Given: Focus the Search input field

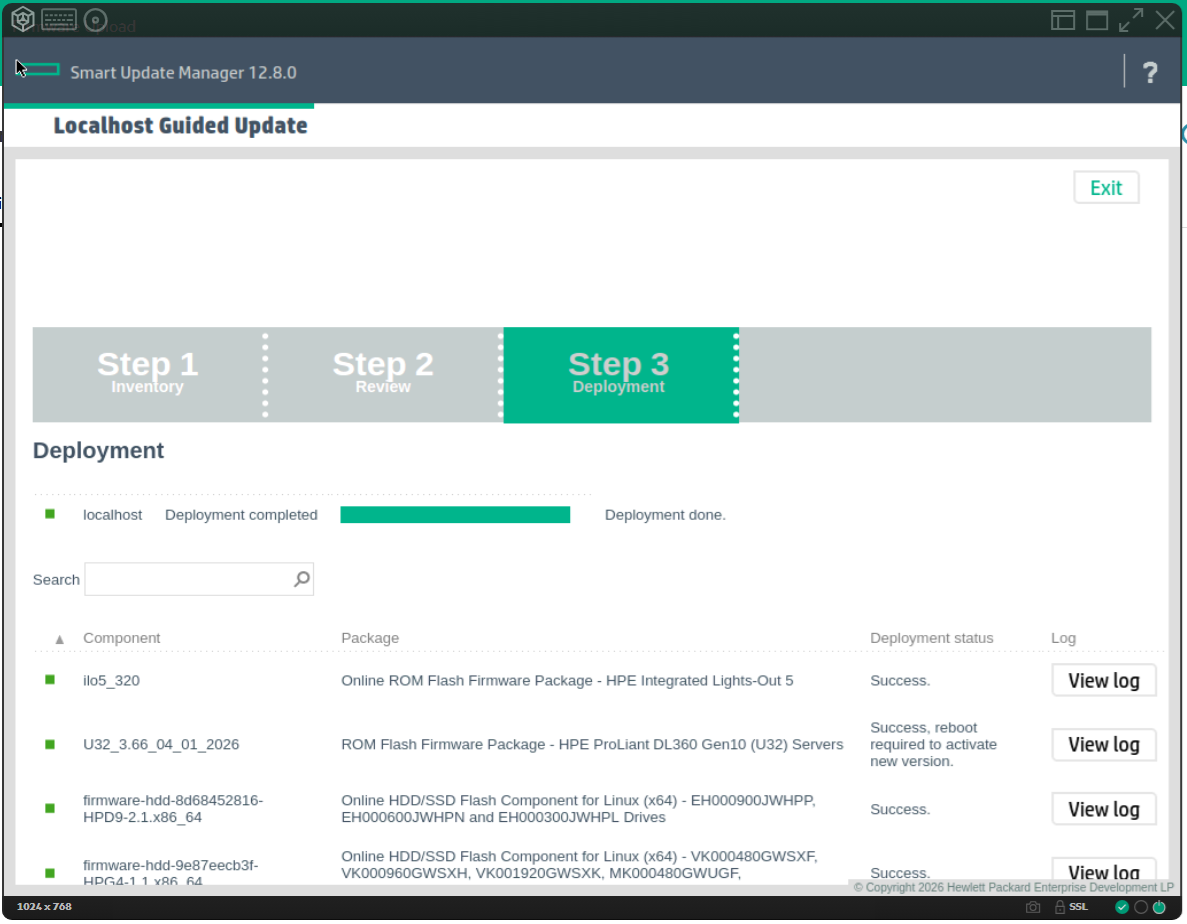Looking at the screenshot, I should pyautogui.click(x=199, y=579).
